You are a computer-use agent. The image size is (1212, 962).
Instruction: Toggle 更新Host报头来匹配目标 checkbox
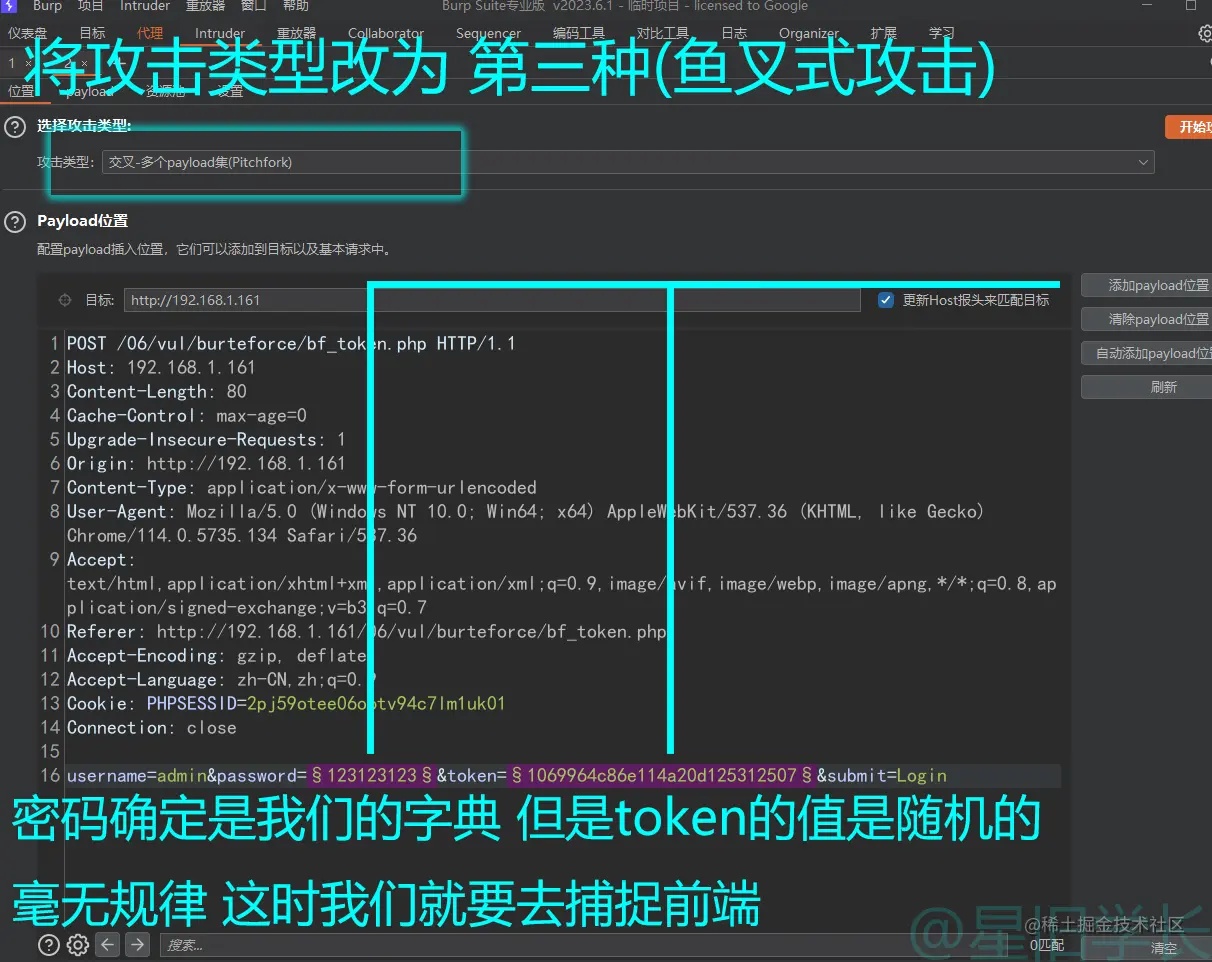885,300
